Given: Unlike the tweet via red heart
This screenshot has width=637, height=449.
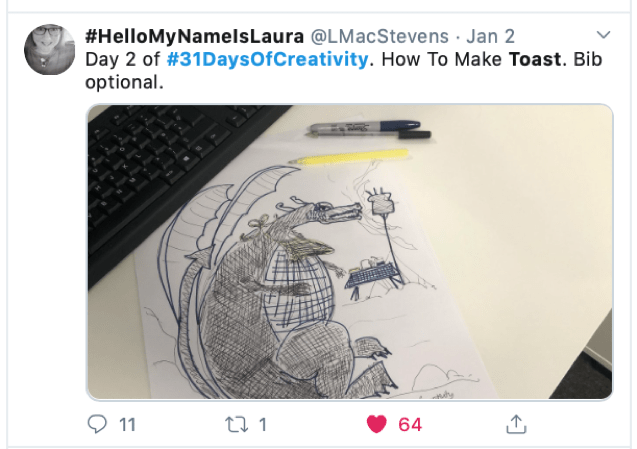Looking at the screenshot, I should (377, 425).
